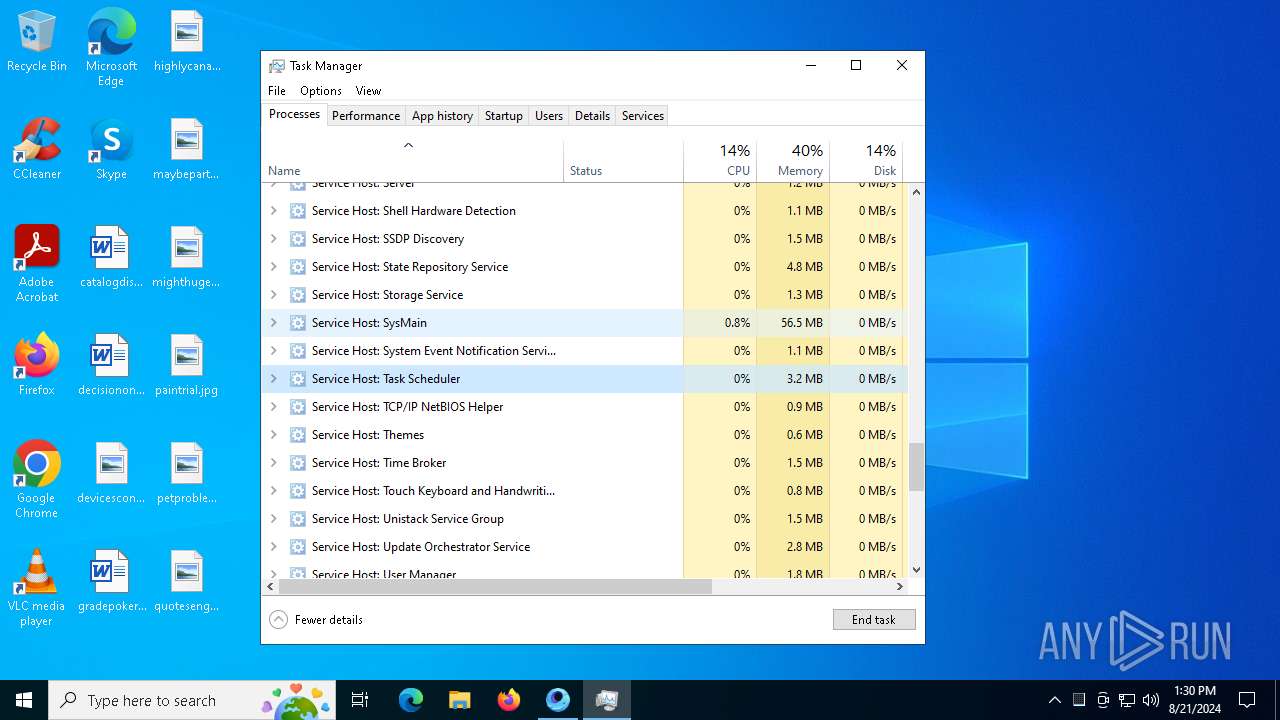Viewport: 1280px width, 720px height.
Task: Select the Firefox desktop shortcut
Action: [x=37, y=365]
